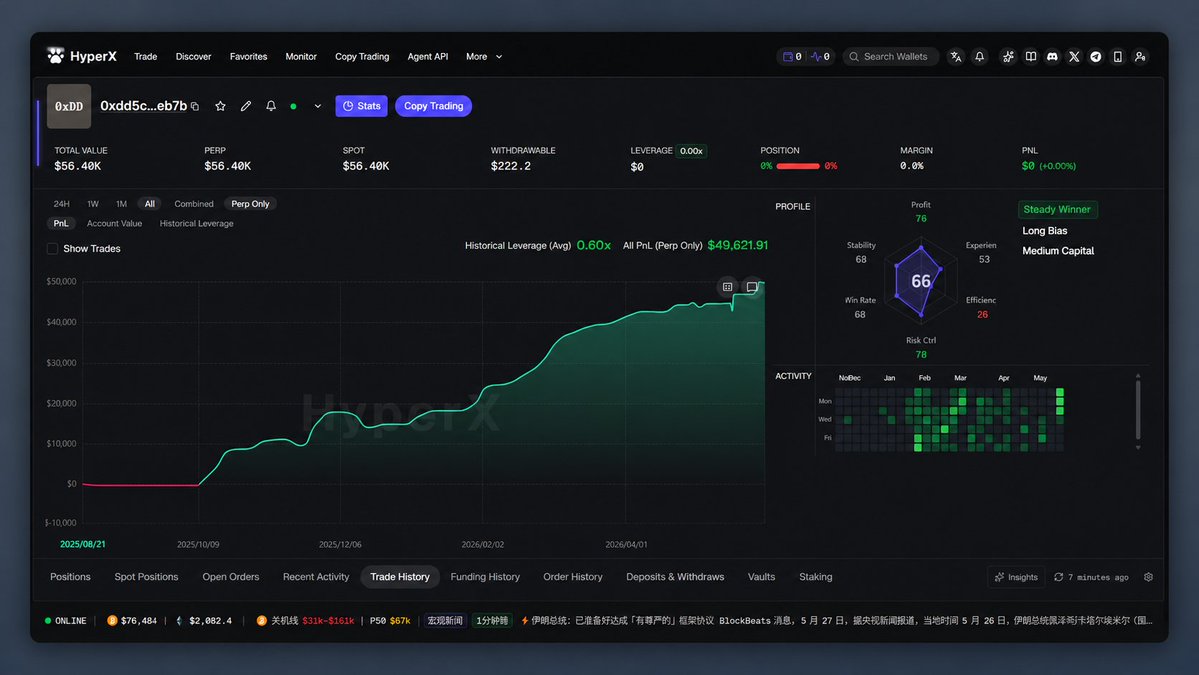Click the wallet counter icon

(792, 57)
